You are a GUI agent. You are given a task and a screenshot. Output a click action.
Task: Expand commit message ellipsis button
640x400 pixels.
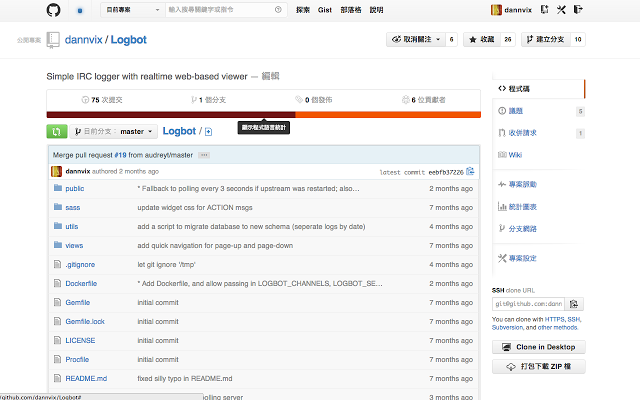coord(204,155)
